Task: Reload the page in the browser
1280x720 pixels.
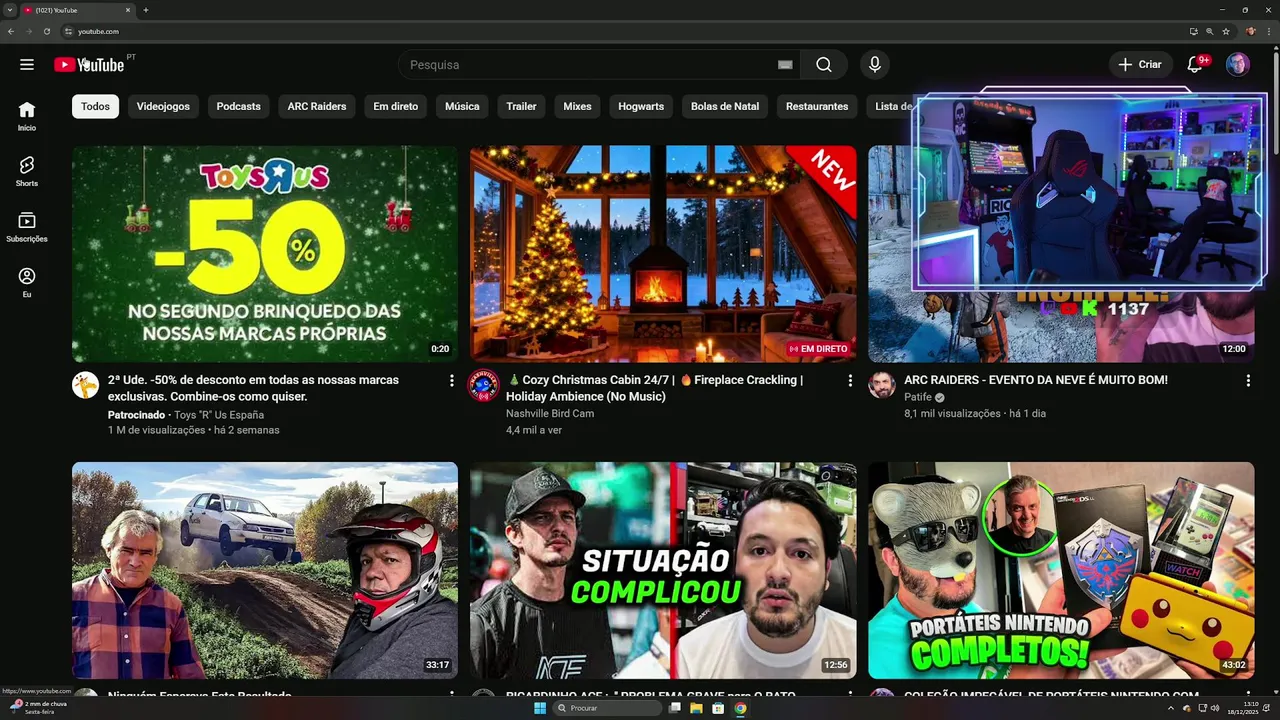Action: pyautogui.click(x=46, y=31)
